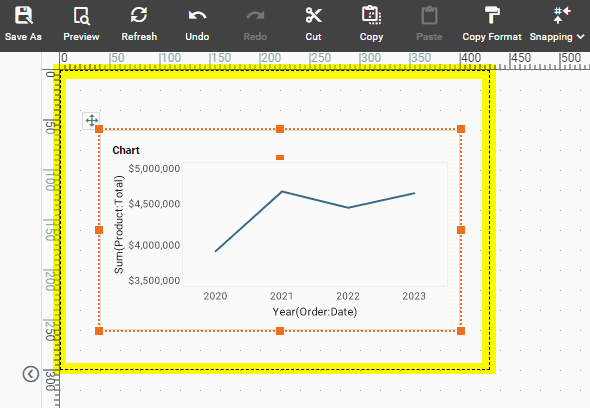Click the $4,000,000 axis label
Image resolution: width=590 pixels, height=408 pixels.
(x=154, y=245)
